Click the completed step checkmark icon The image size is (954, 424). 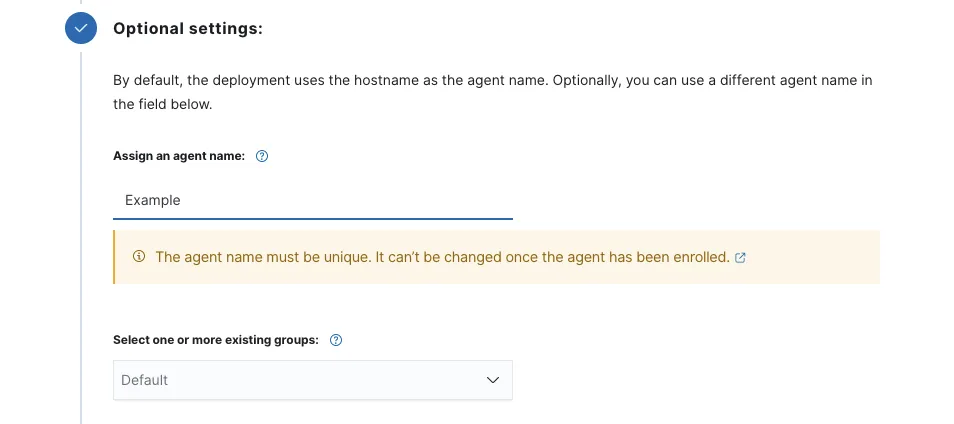coord(81,29)
